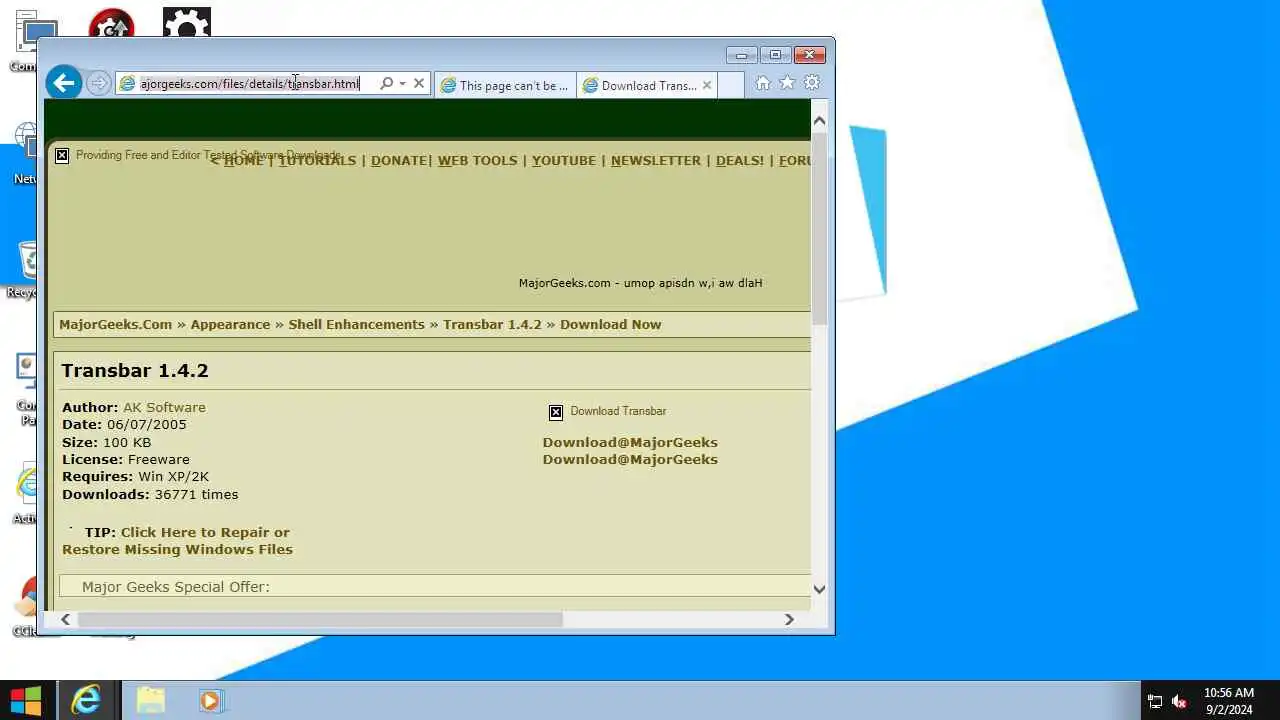The width and height of the screenshot is (1280, 720).
Task: Close the 'Download Trans...' tab
Action: pyautogui.click(x=707, y=85)
